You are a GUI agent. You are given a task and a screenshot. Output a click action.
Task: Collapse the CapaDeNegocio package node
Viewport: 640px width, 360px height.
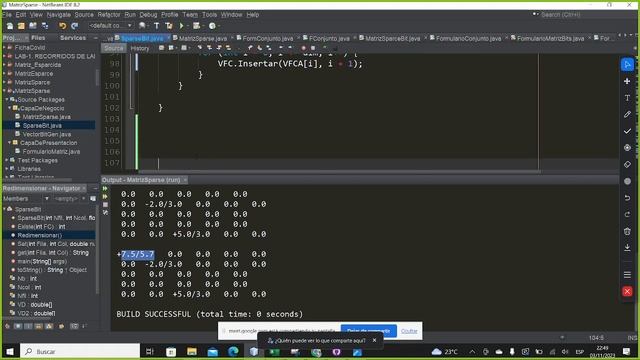click(9, 108)
